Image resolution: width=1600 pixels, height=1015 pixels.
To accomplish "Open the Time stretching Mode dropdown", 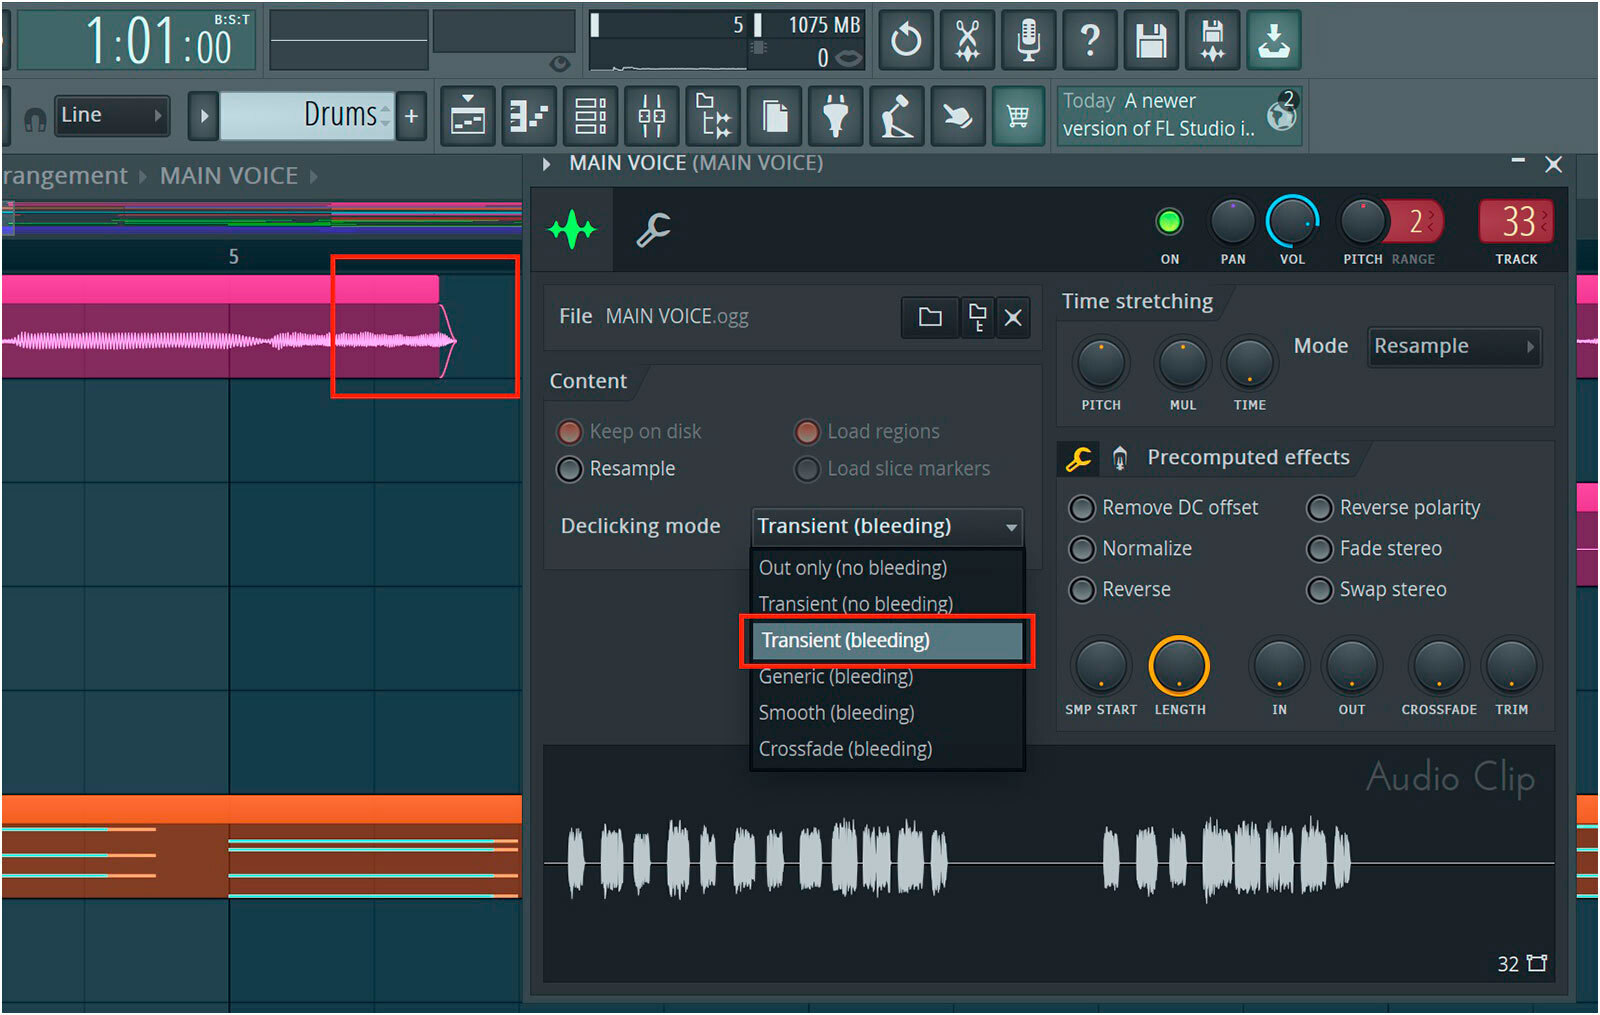I will (1454, 346).
